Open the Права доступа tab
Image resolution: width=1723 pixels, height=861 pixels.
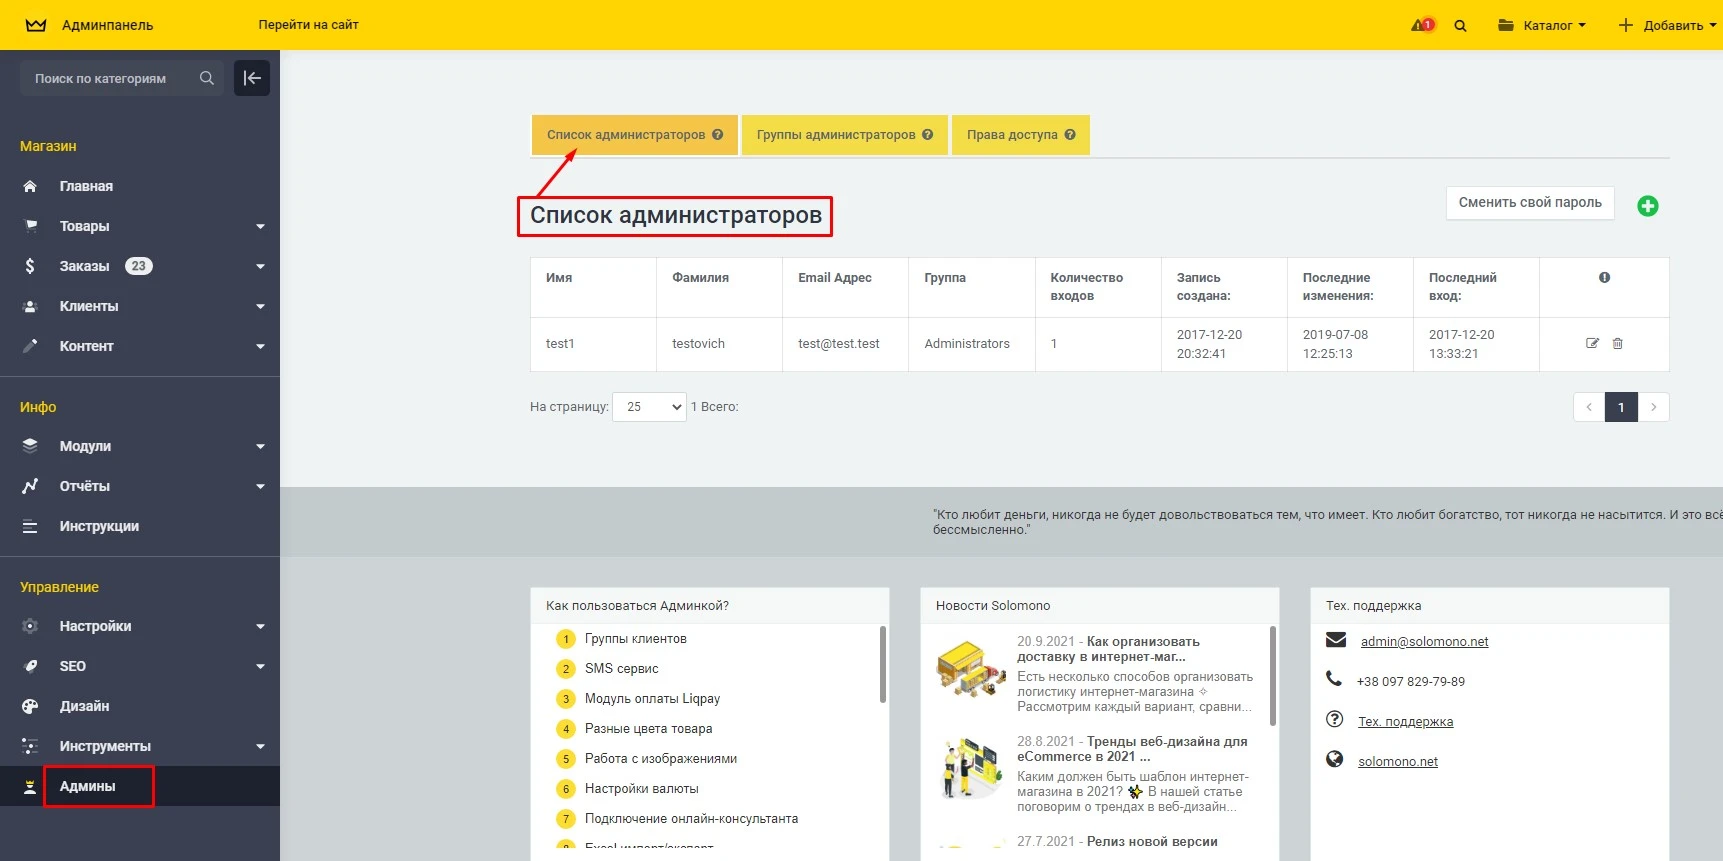click(1012, 135)
